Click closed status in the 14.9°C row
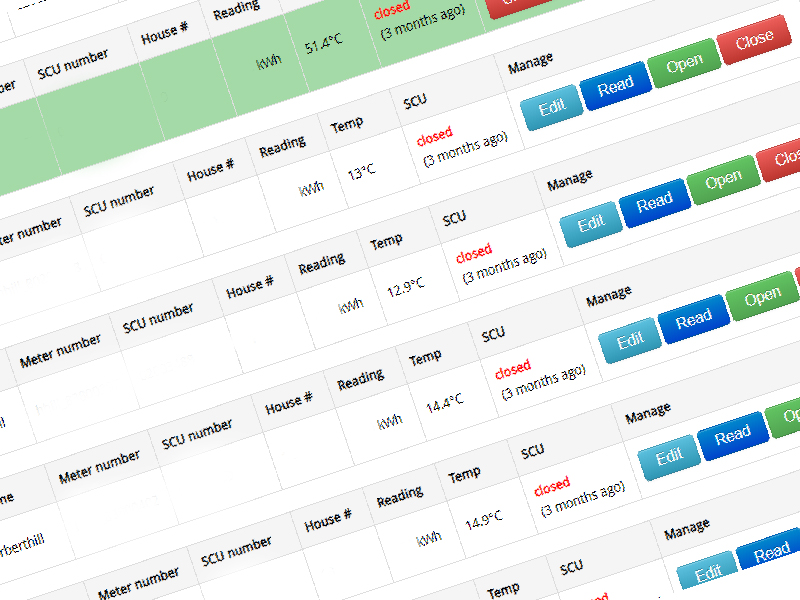 (552, 485)
